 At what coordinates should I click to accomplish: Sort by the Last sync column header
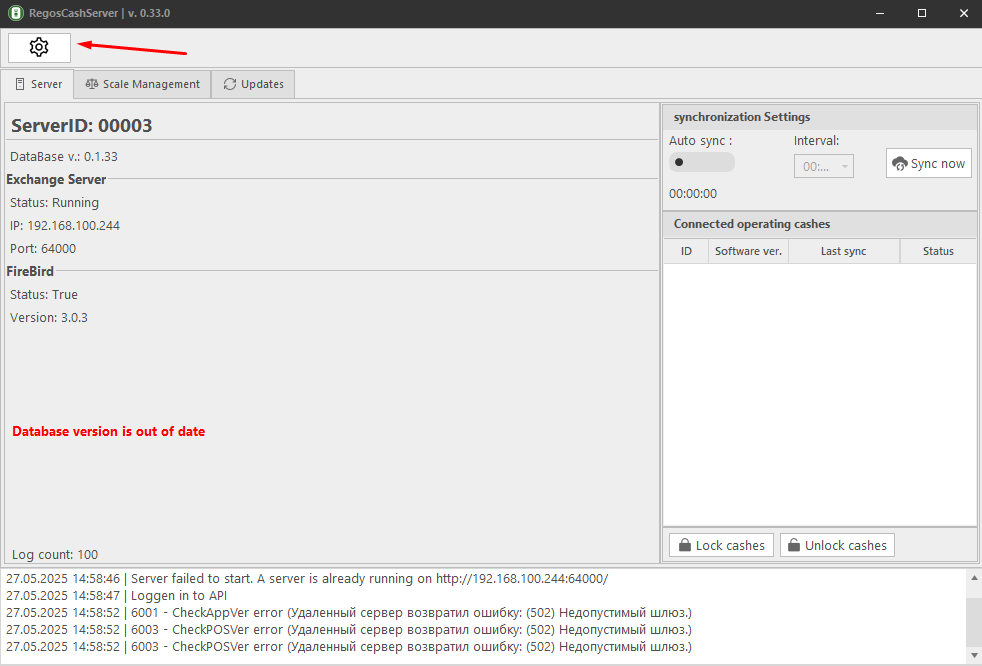pos(843,251)
